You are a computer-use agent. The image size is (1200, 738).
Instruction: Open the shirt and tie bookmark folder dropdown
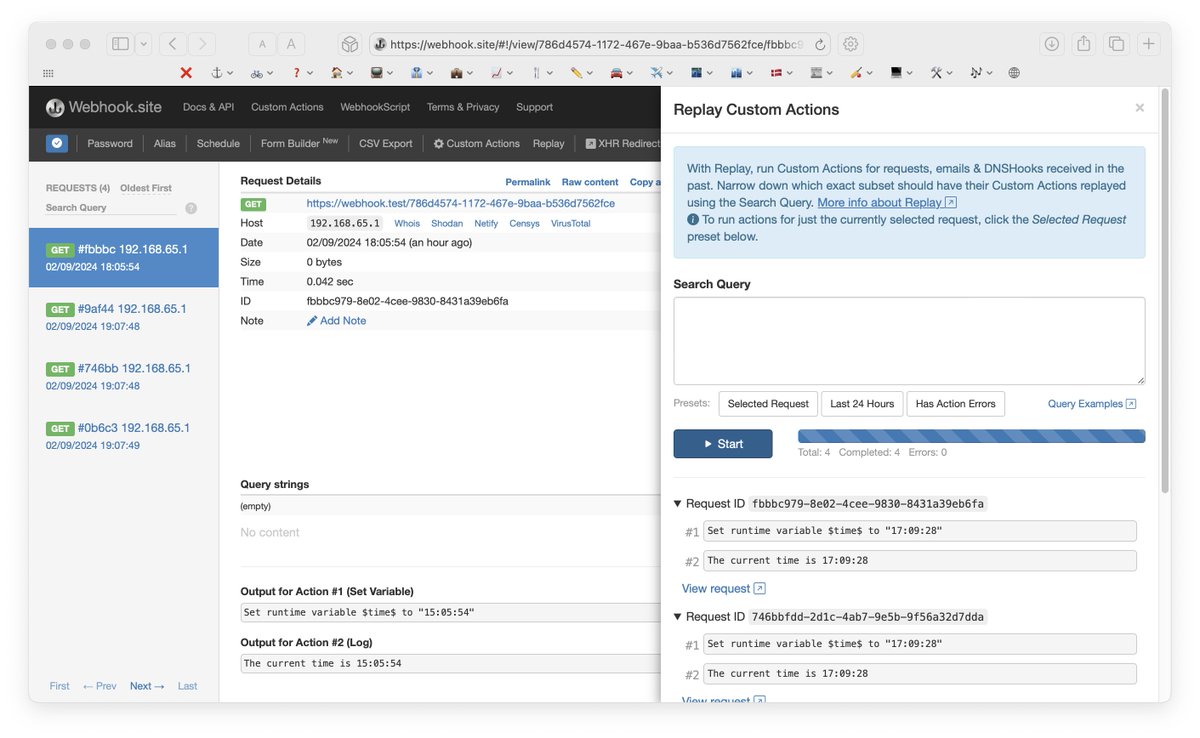point(421,73)
